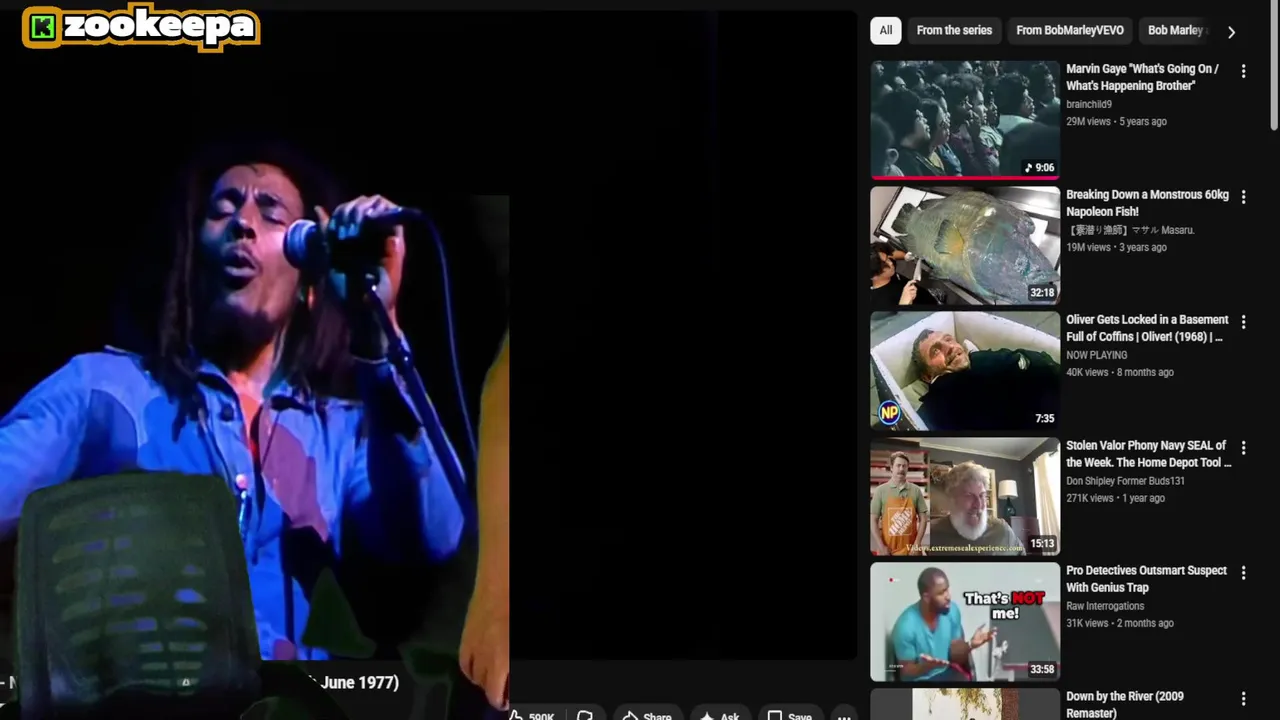Open Oliver coffin scene thumbnail
This screenshot has width=1280, height=720.
pyautogui.click(x=965, y=370)
